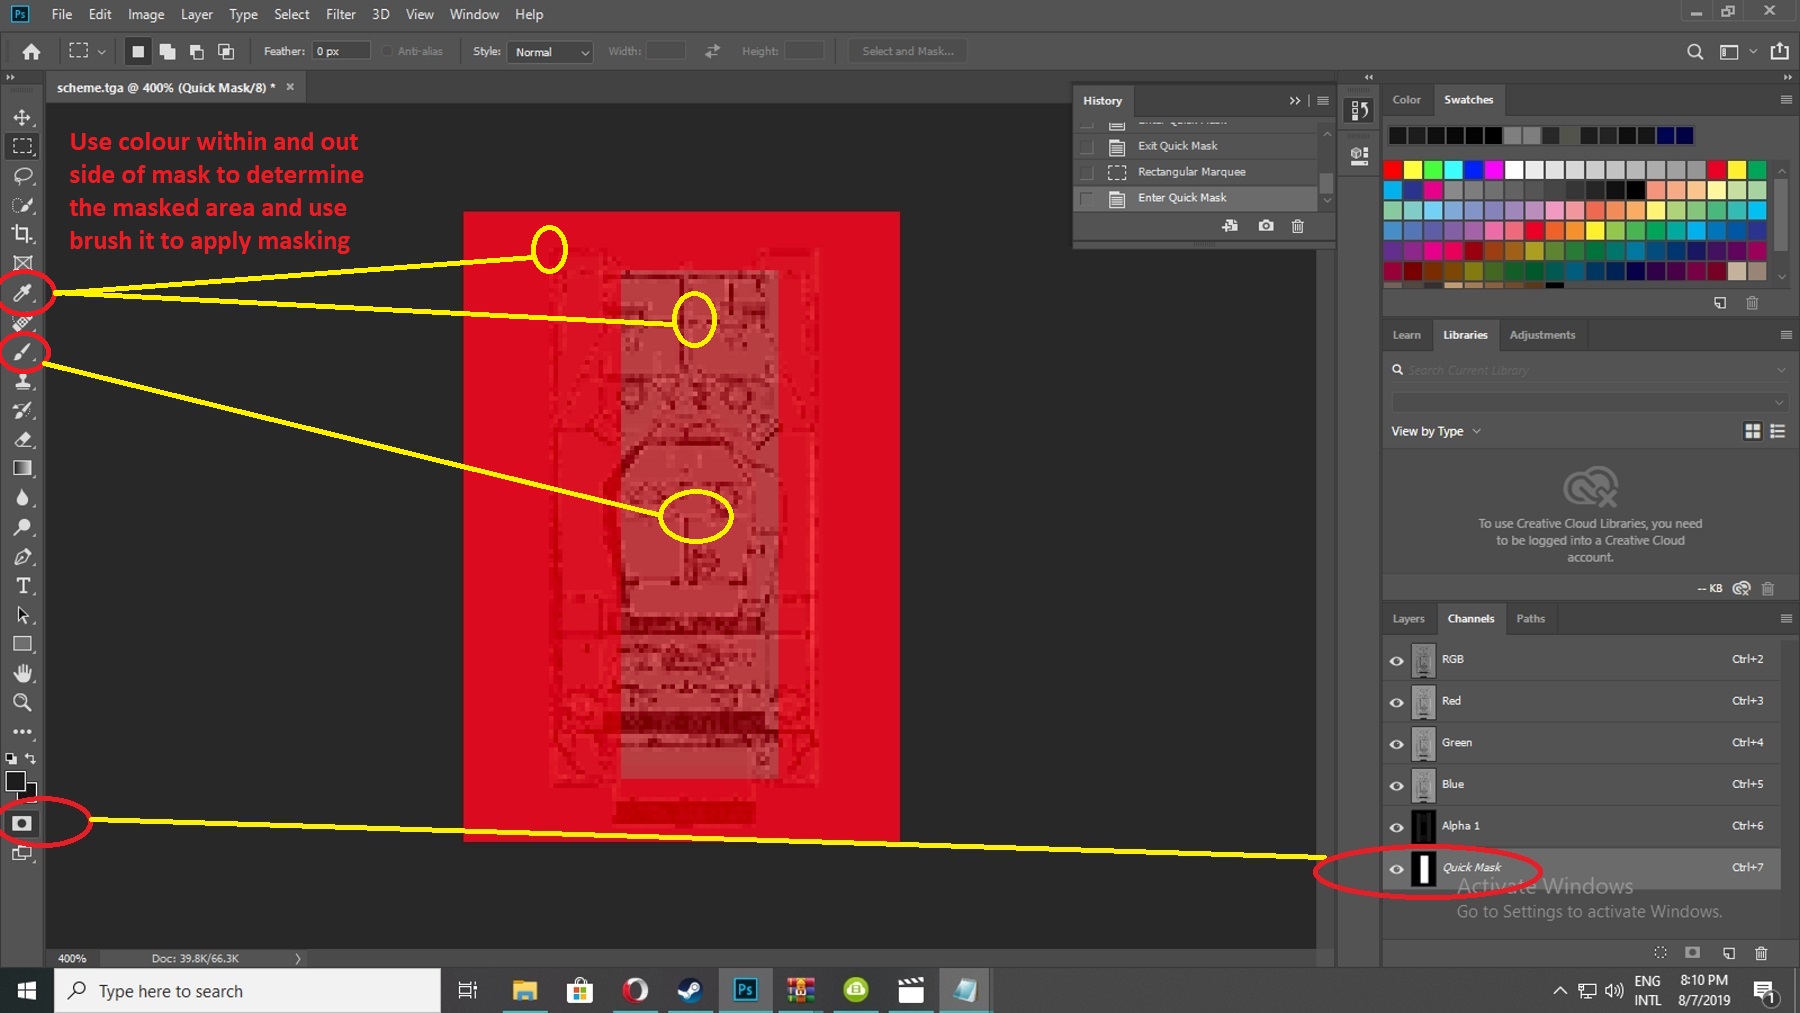
Task: Select the Eyedropper tool
Action: [22, 293]
